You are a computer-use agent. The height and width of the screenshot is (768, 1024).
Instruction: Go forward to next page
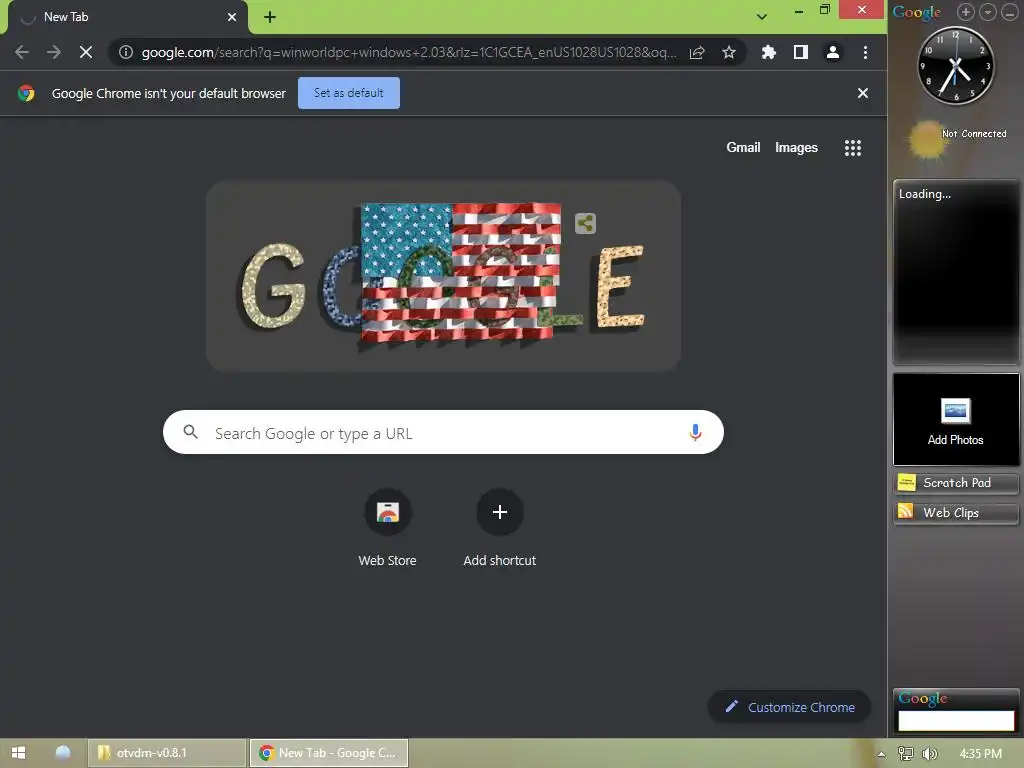(x=54, y=52)
